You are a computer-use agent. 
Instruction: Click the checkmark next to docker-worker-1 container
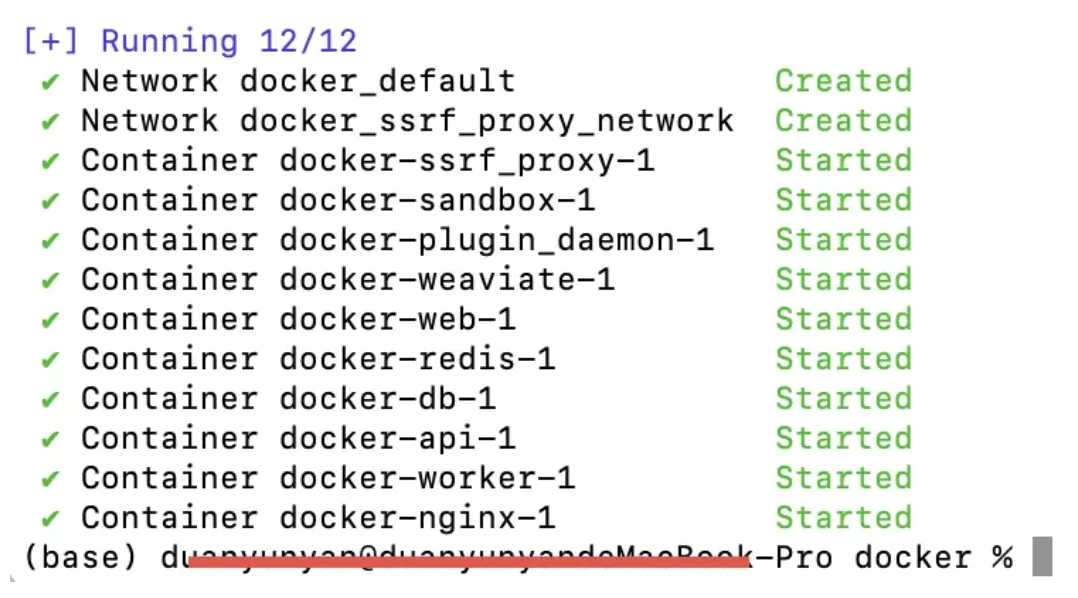click(50, 479)
